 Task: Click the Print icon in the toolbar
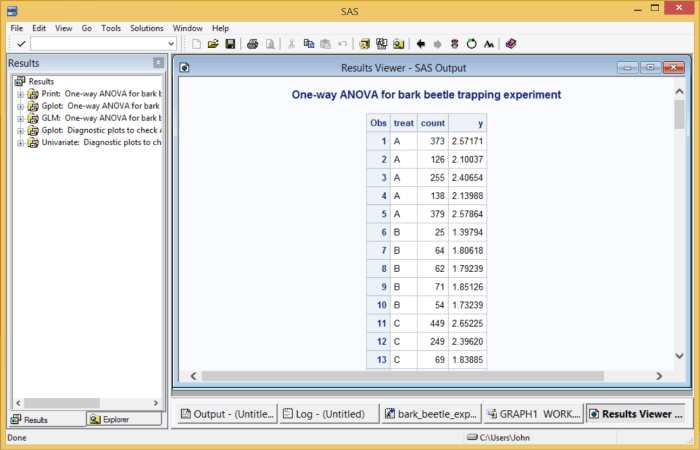click(x=253, y=44)
